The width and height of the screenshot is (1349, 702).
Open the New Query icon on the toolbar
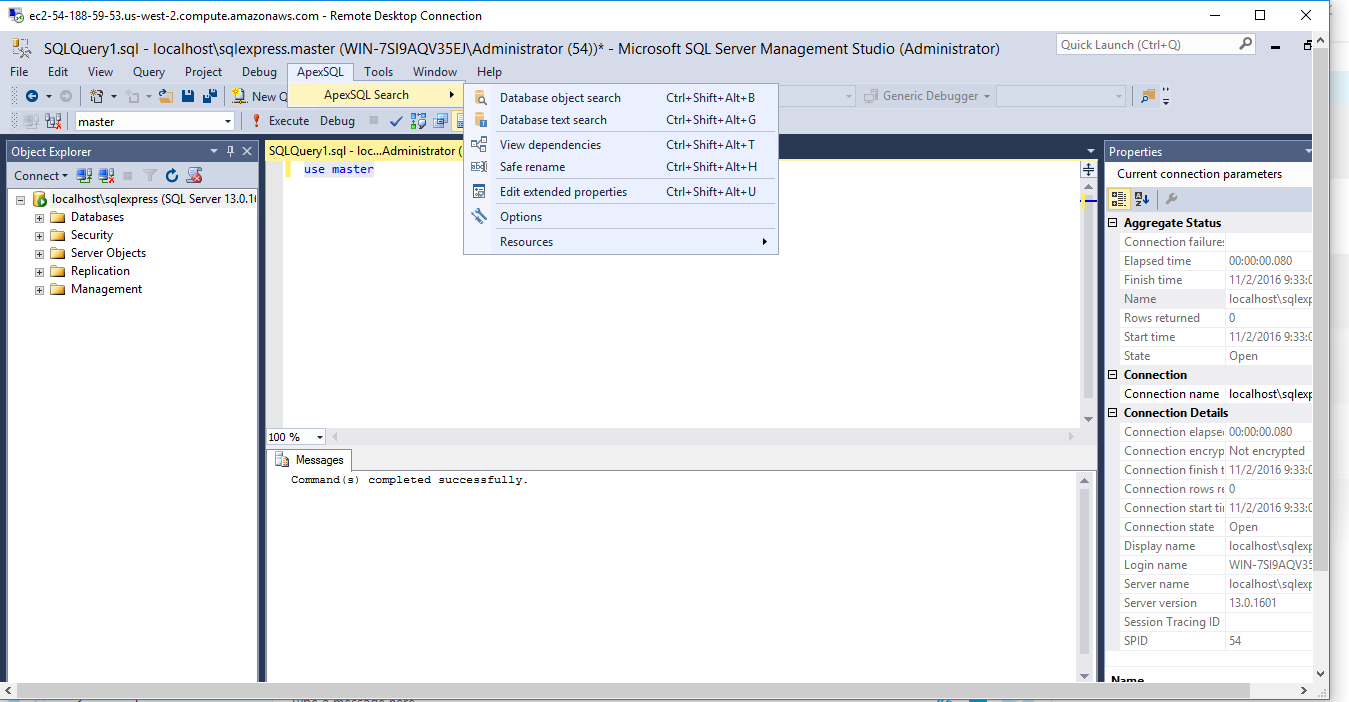pyautogui.click(x=240, y=95)
